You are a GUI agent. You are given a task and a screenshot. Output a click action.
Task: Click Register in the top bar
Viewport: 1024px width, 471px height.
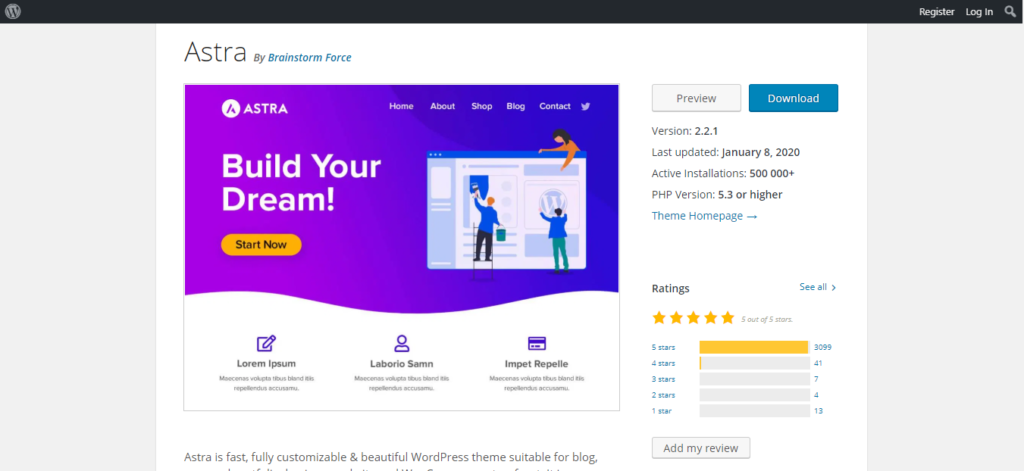(x=936, y=12)
